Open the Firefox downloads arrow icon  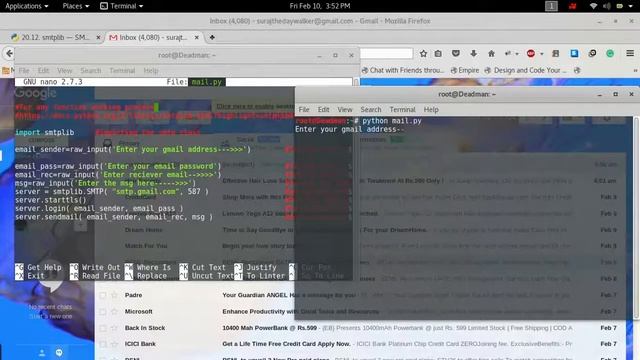click(473, 53)
